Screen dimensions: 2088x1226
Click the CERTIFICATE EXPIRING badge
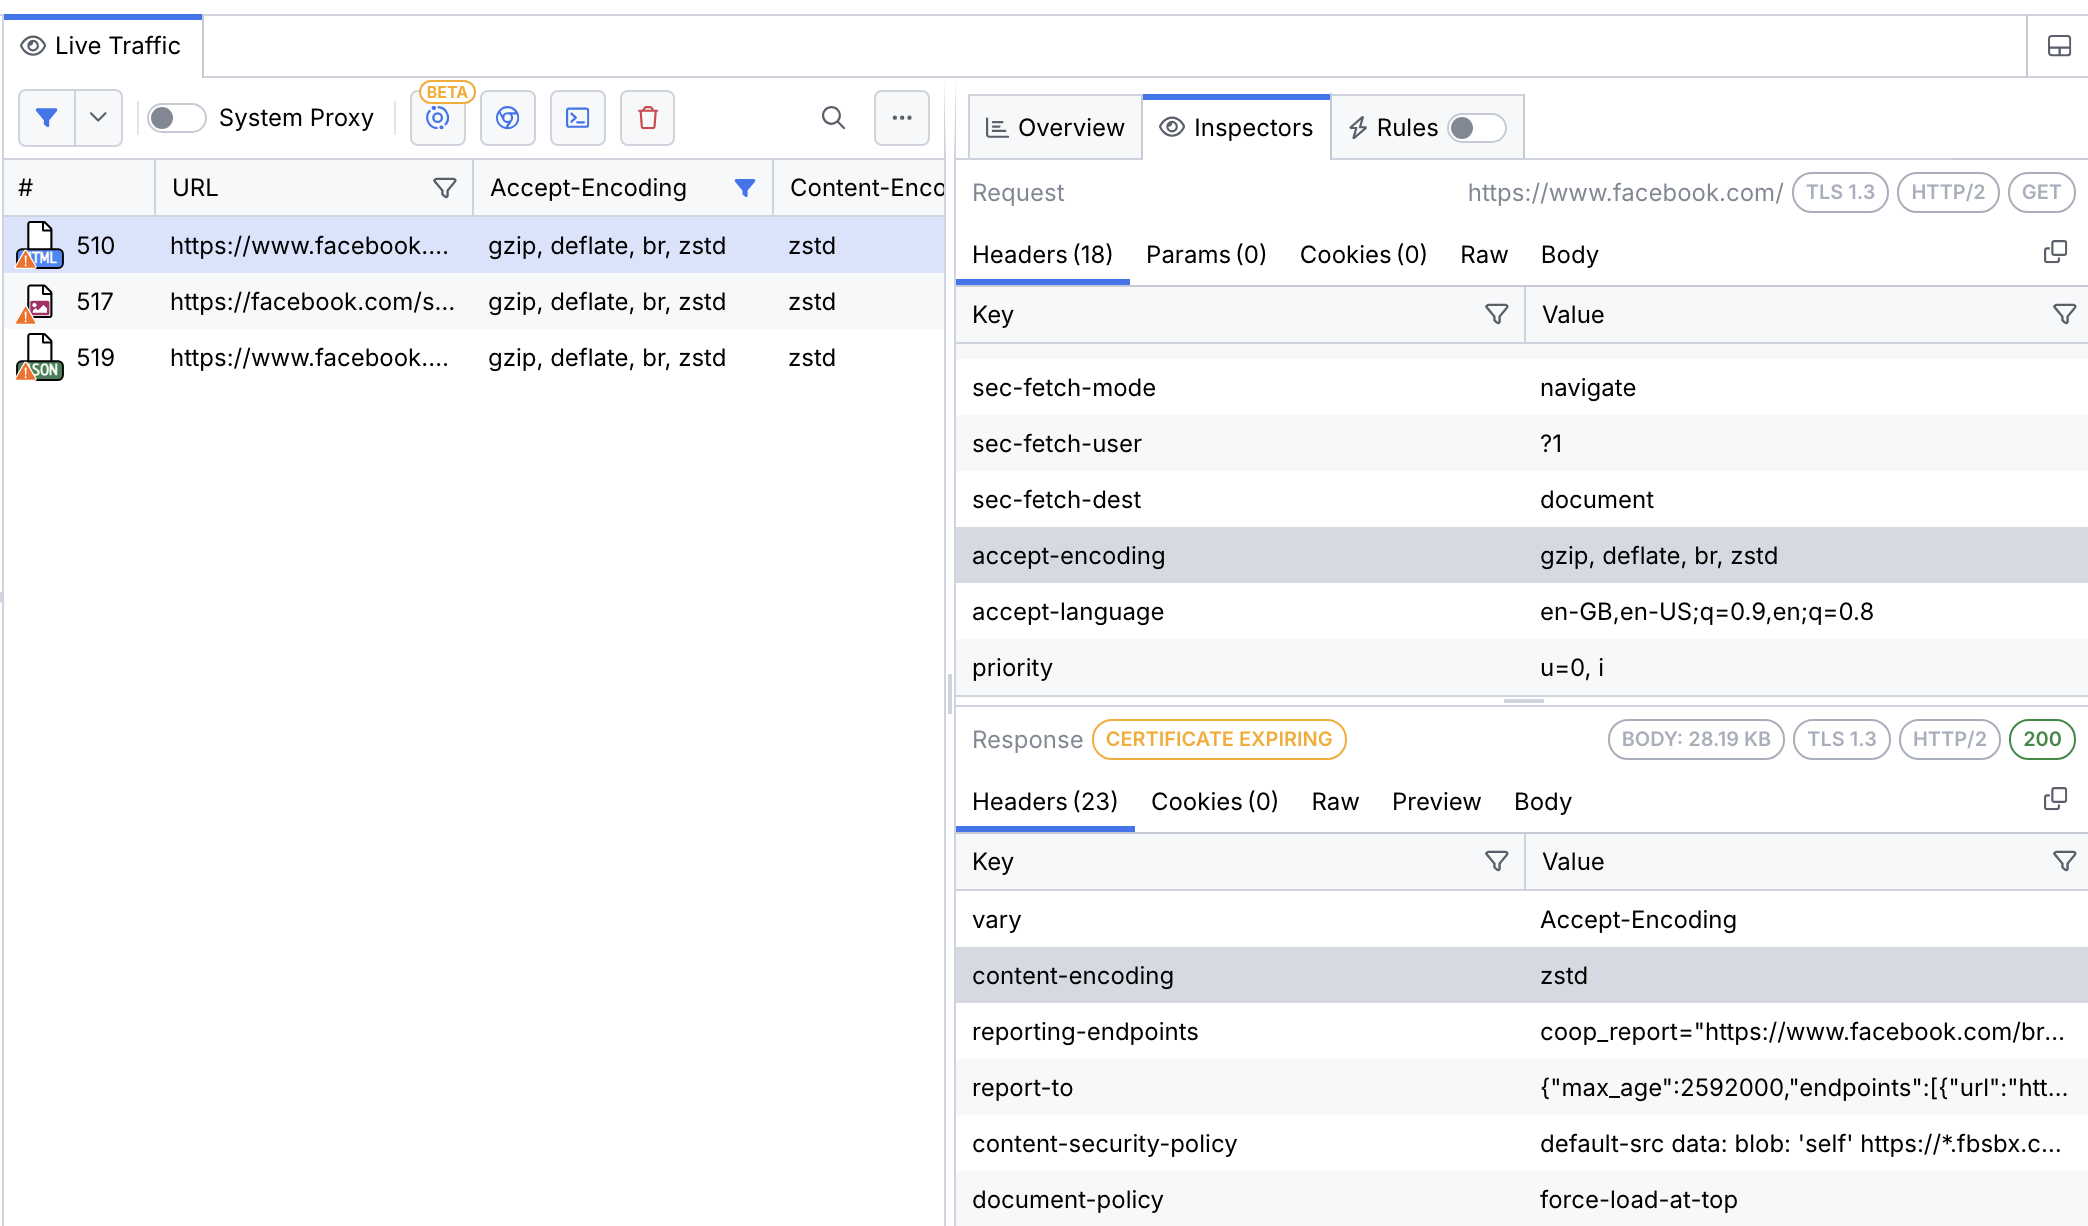tap(1219, 739)
